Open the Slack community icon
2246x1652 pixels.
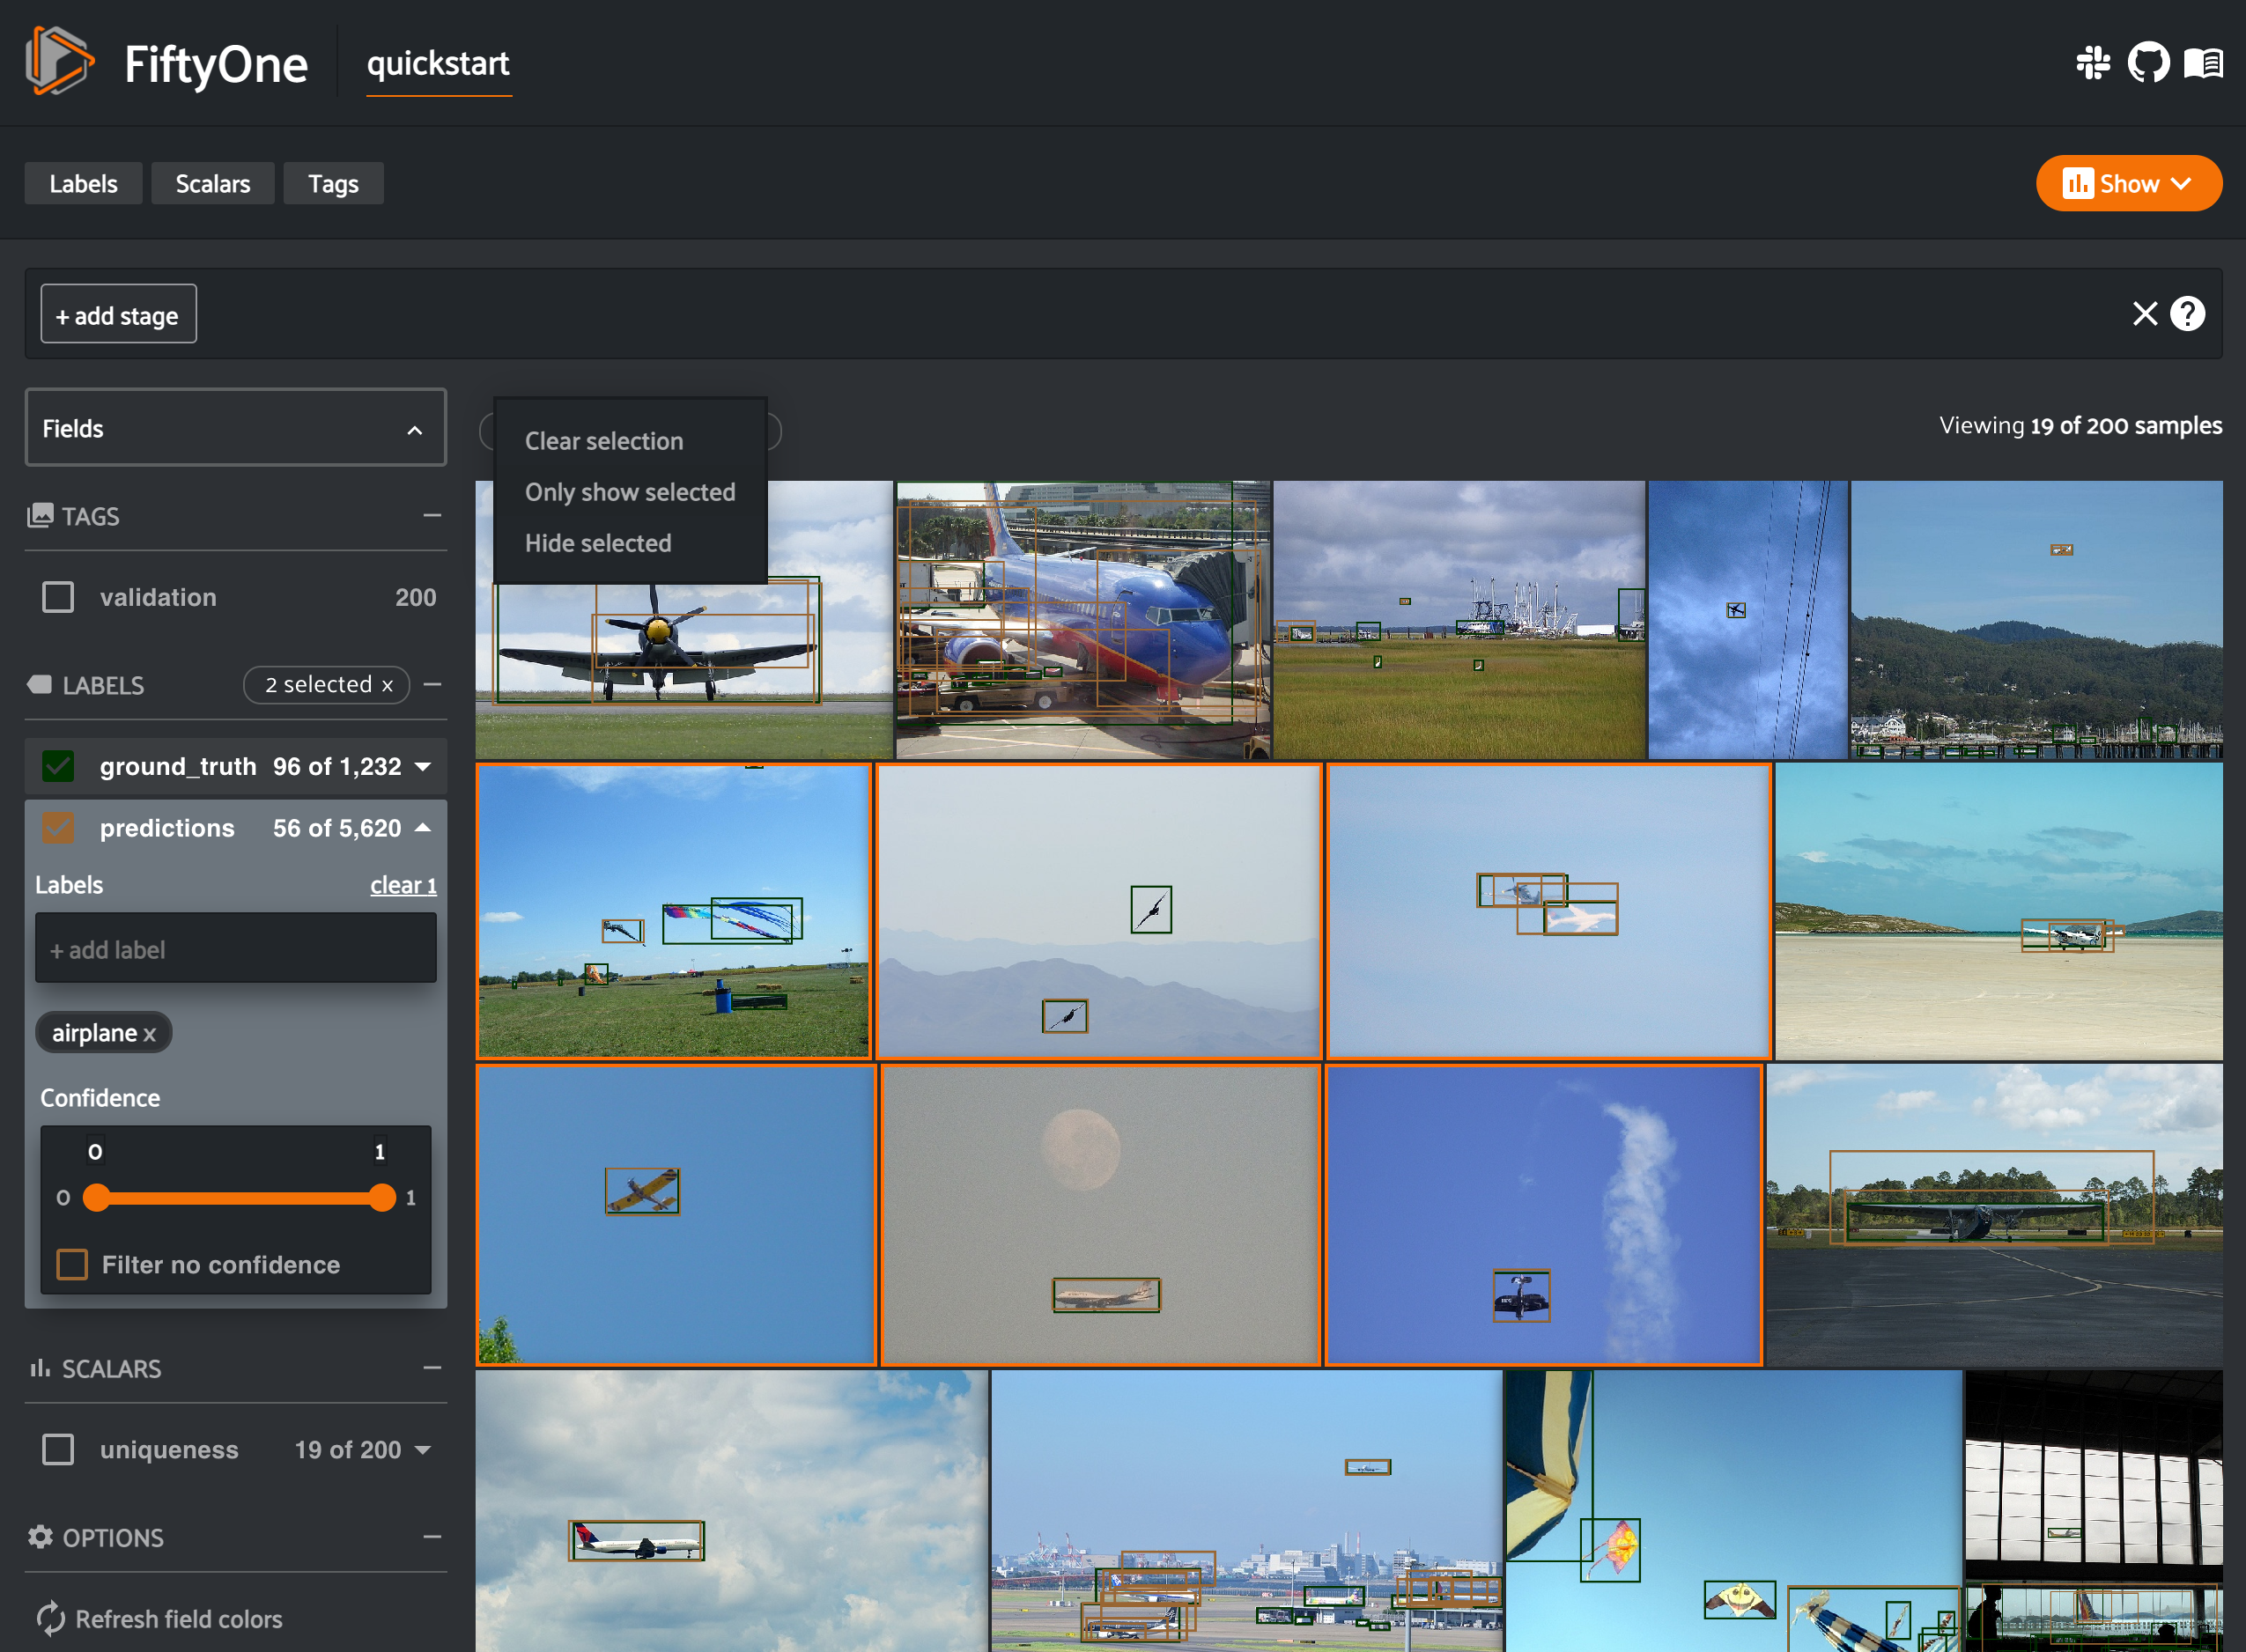[2092, 63]
